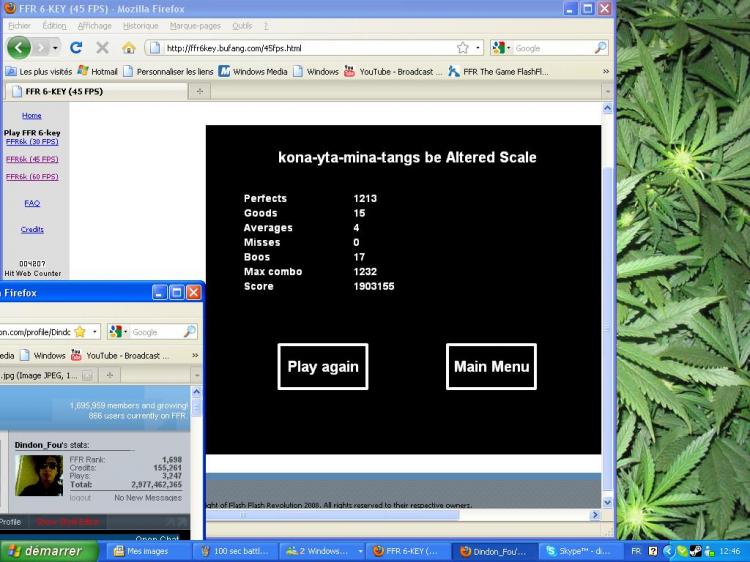
Task: Open the Windows Media bookmark
Action: point(253,72)
